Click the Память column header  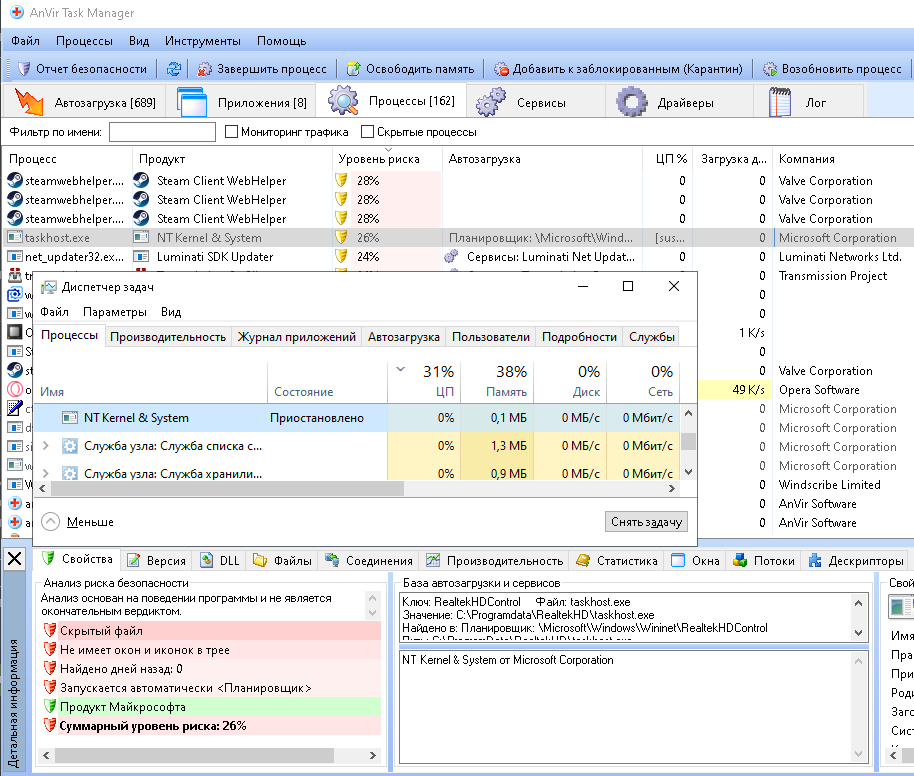click(x=497, y=382)
